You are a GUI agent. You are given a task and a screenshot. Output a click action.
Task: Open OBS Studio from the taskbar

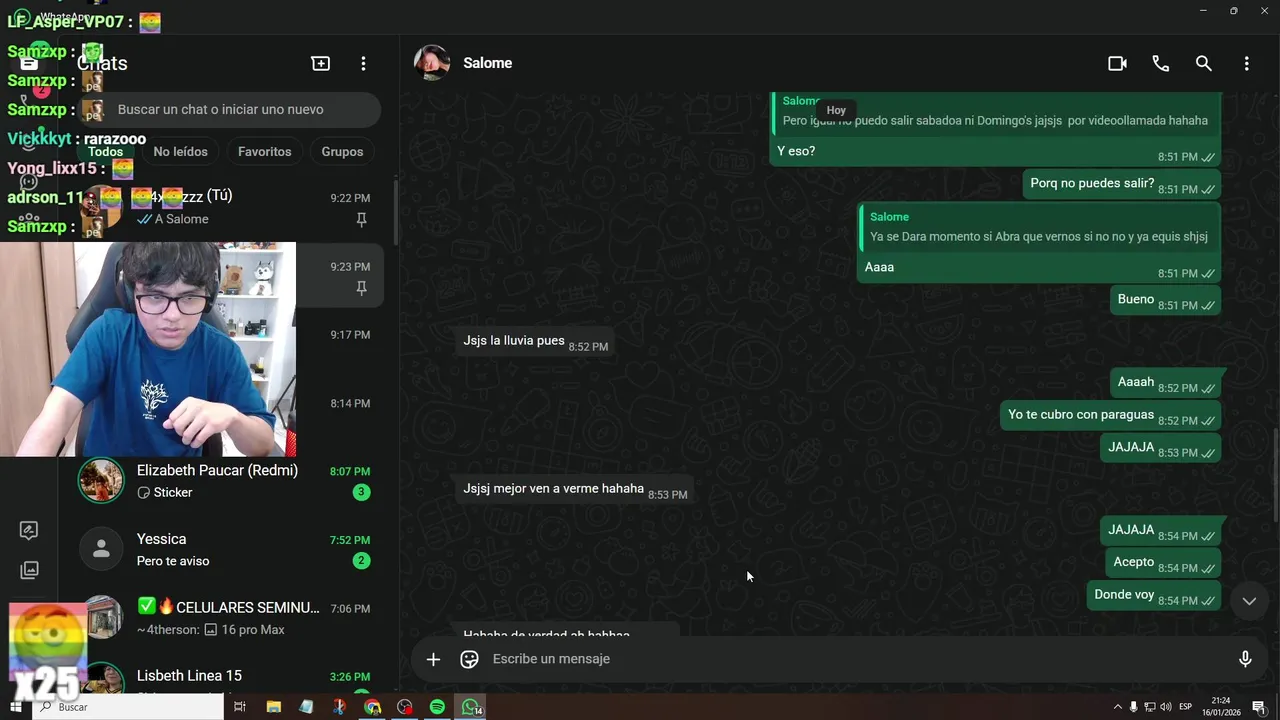(x=405, y=707)
